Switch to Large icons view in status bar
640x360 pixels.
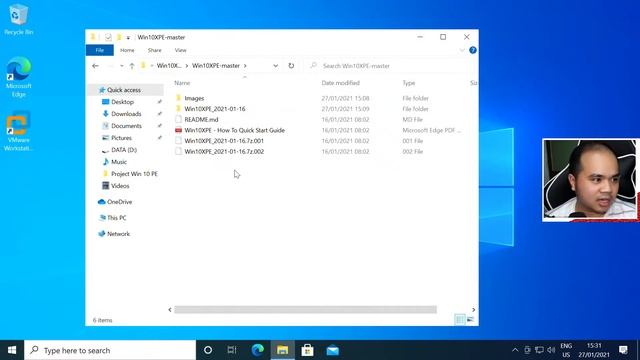point(471,320)
